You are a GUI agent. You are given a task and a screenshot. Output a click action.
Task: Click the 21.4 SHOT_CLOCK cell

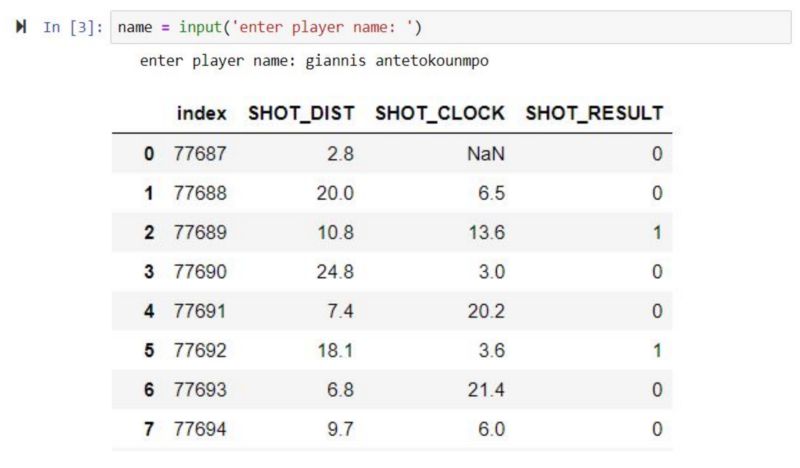tap(486, 389)
